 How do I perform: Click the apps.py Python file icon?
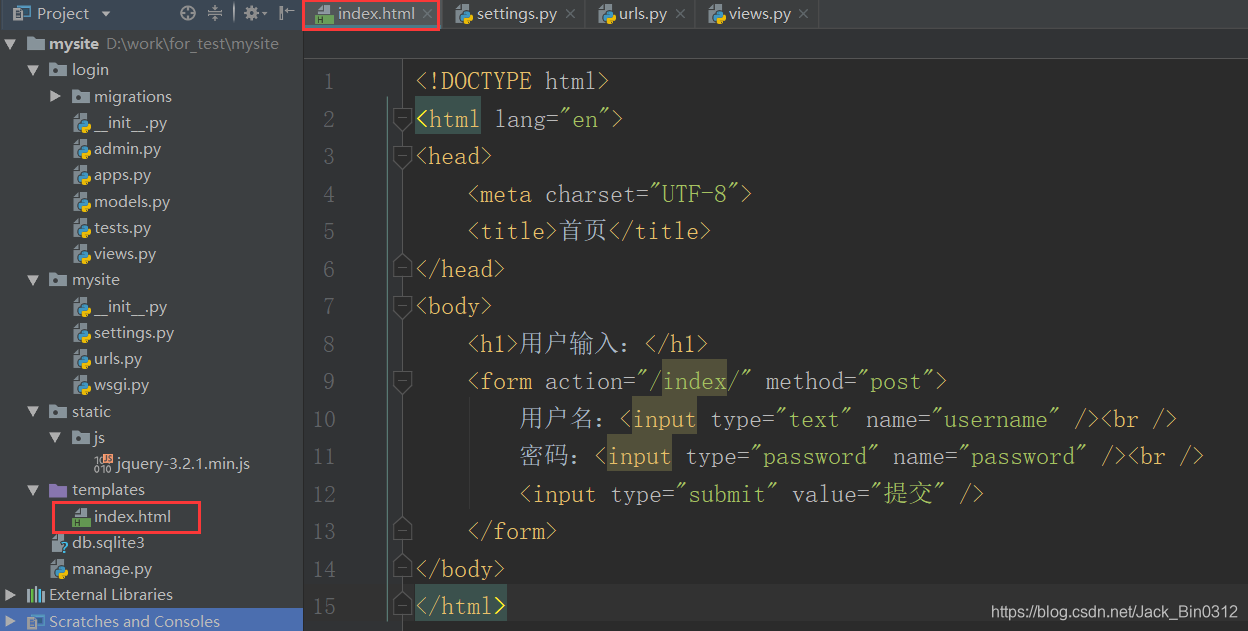tap(82, 175)
